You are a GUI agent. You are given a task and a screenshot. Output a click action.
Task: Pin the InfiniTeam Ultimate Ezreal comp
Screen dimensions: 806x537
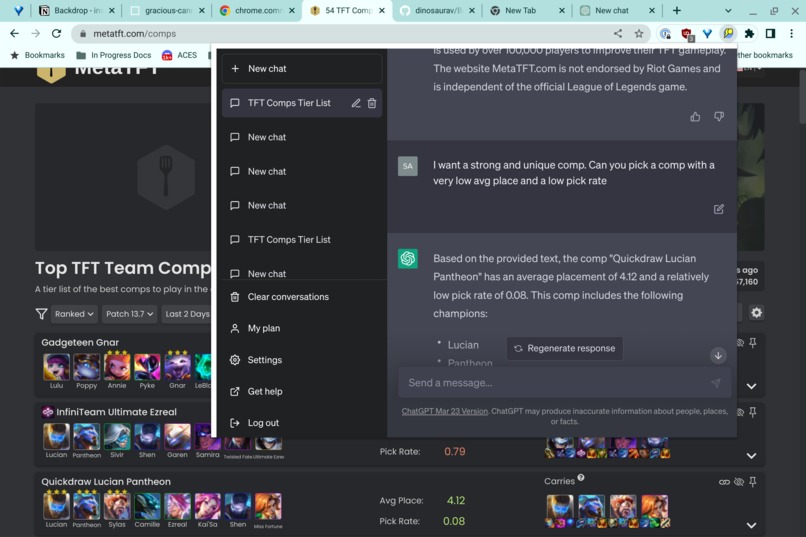pos(753,412)
